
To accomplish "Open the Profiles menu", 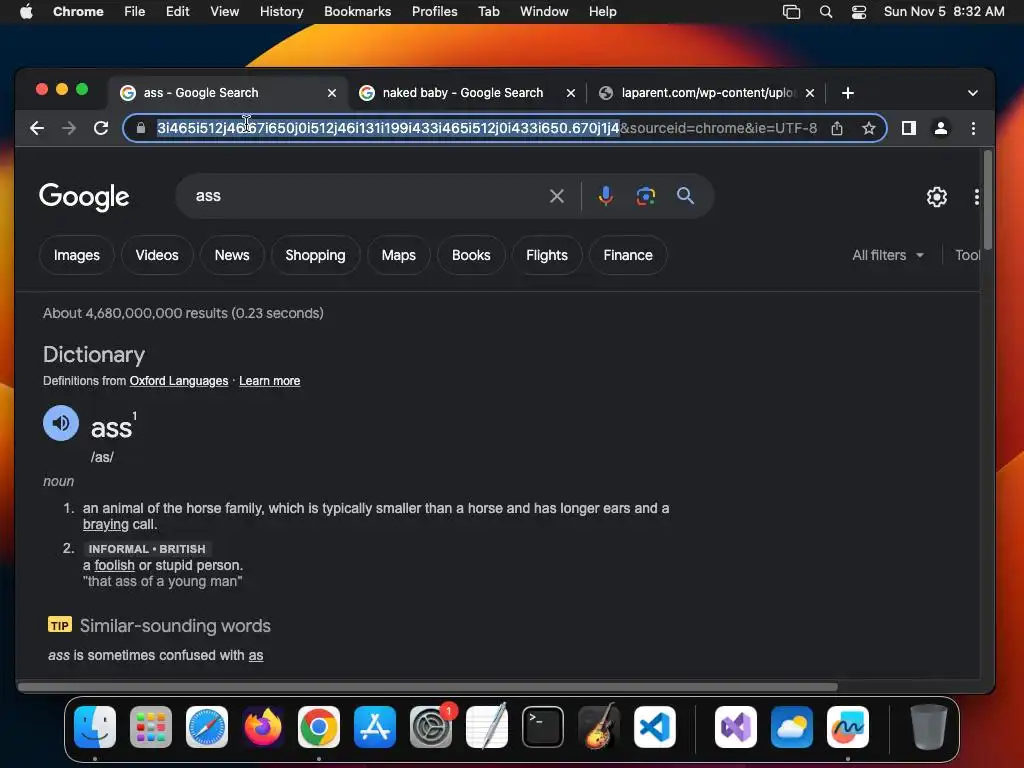I will (x=434, y=12).
